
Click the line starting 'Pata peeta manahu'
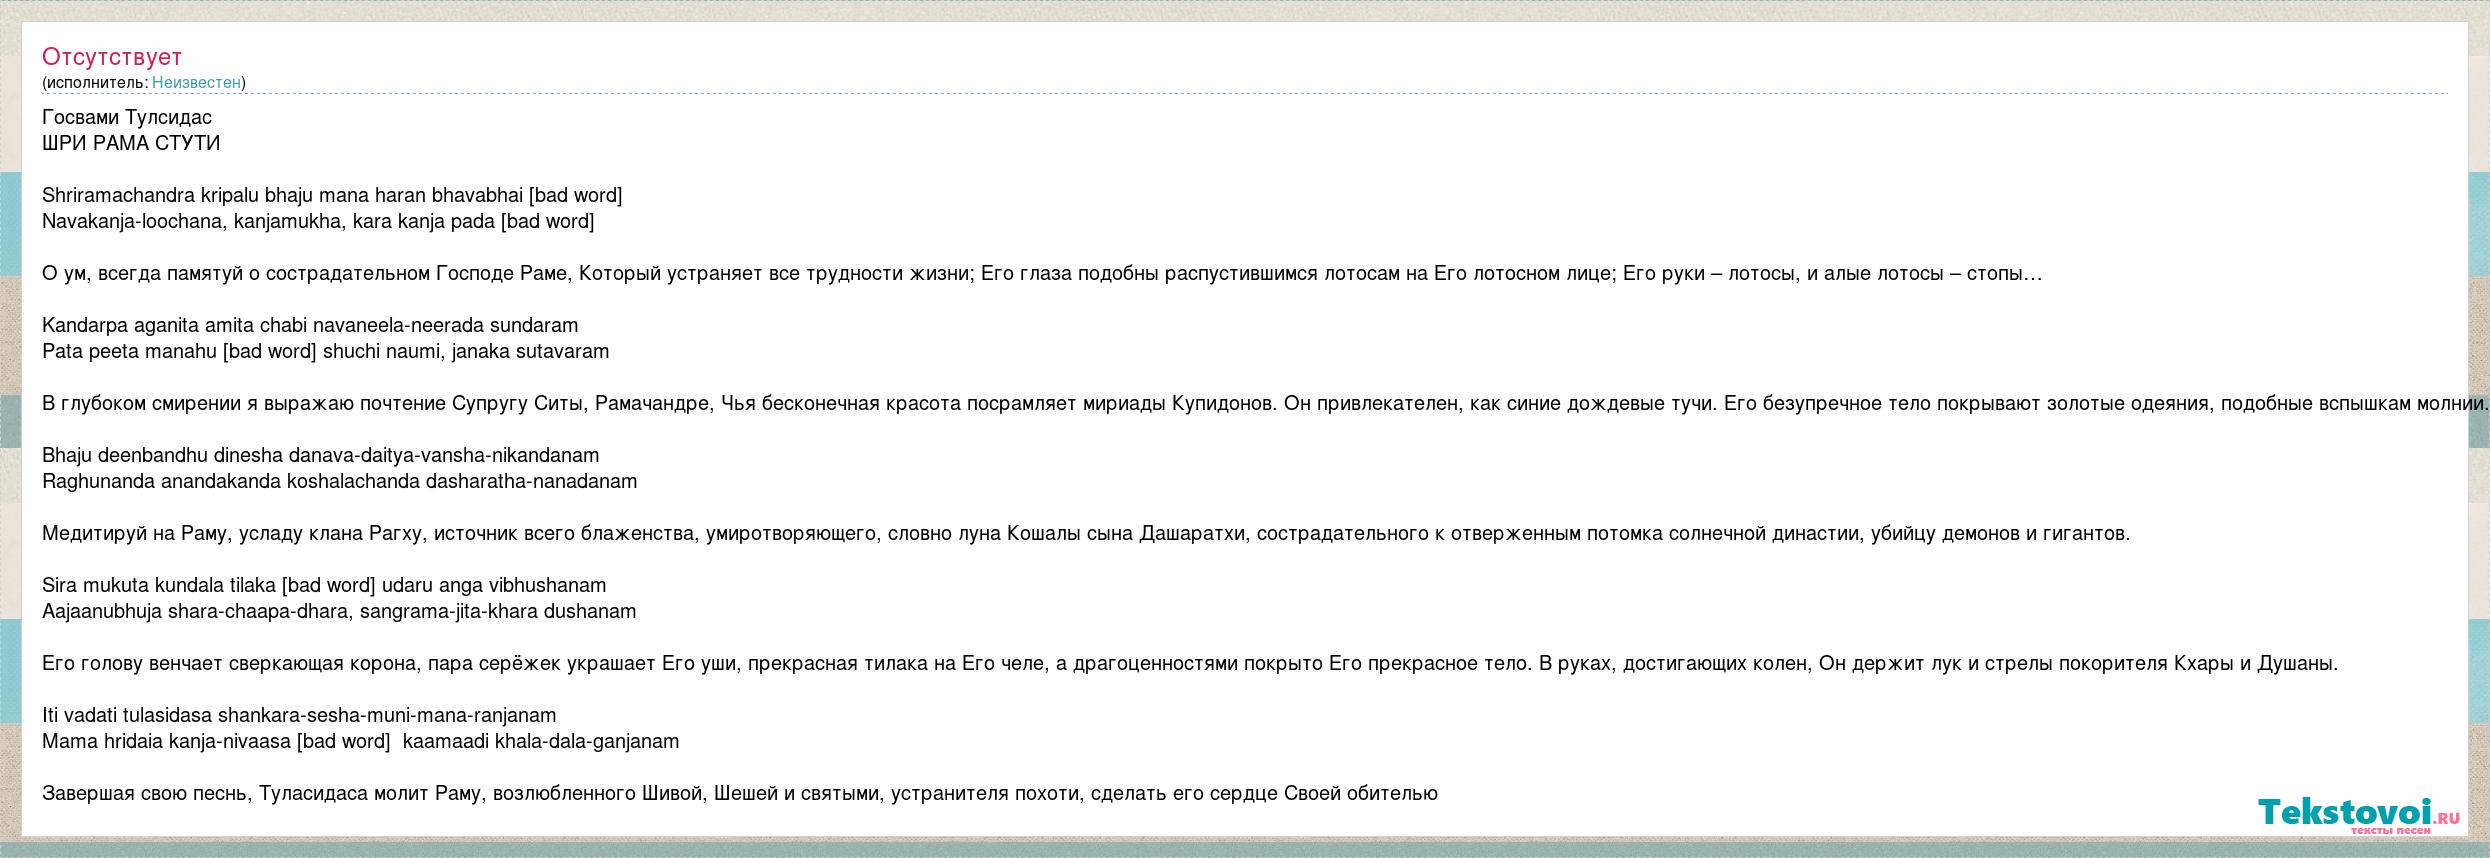[326, 351]
